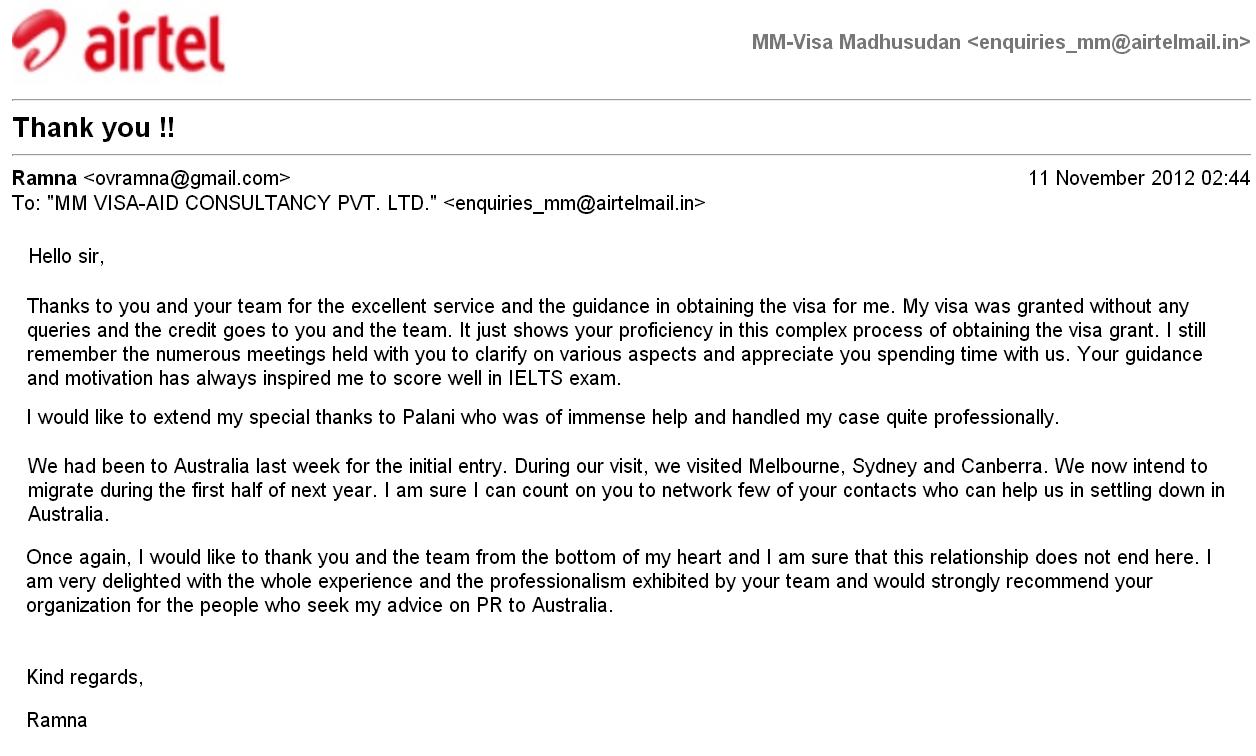Click the enquiries_mm@airtelmail.in recipient address
1256x756 pixels.
574,203
